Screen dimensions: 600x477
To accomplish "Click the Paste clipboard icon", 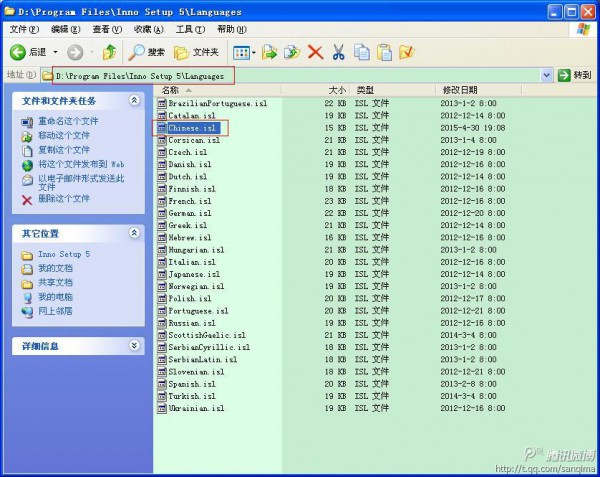I will [385, 52].
